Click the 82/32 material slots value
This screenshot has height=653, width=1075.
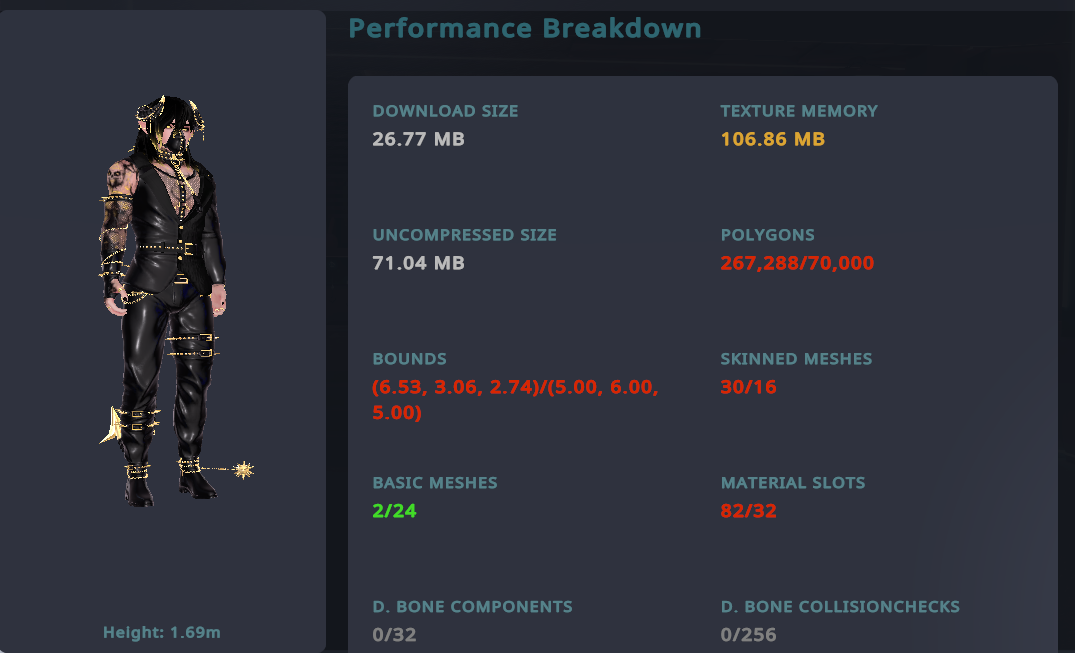tap(748, 511)
